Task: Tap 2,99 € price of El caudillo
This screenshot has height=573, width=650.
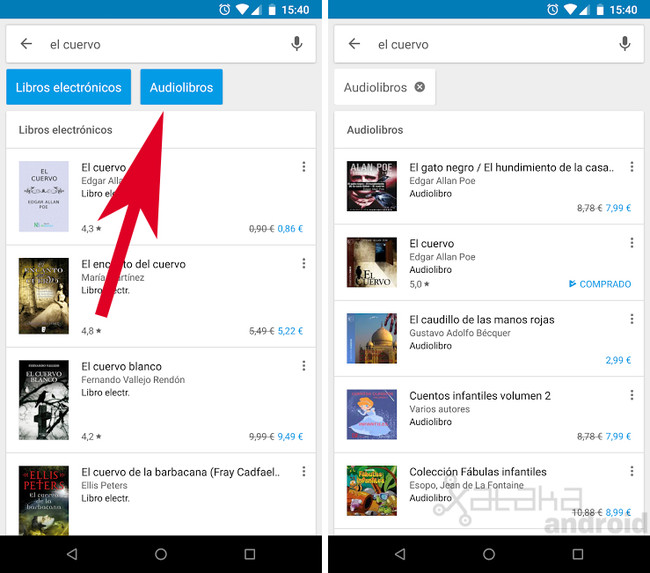Action: (618, 360)
